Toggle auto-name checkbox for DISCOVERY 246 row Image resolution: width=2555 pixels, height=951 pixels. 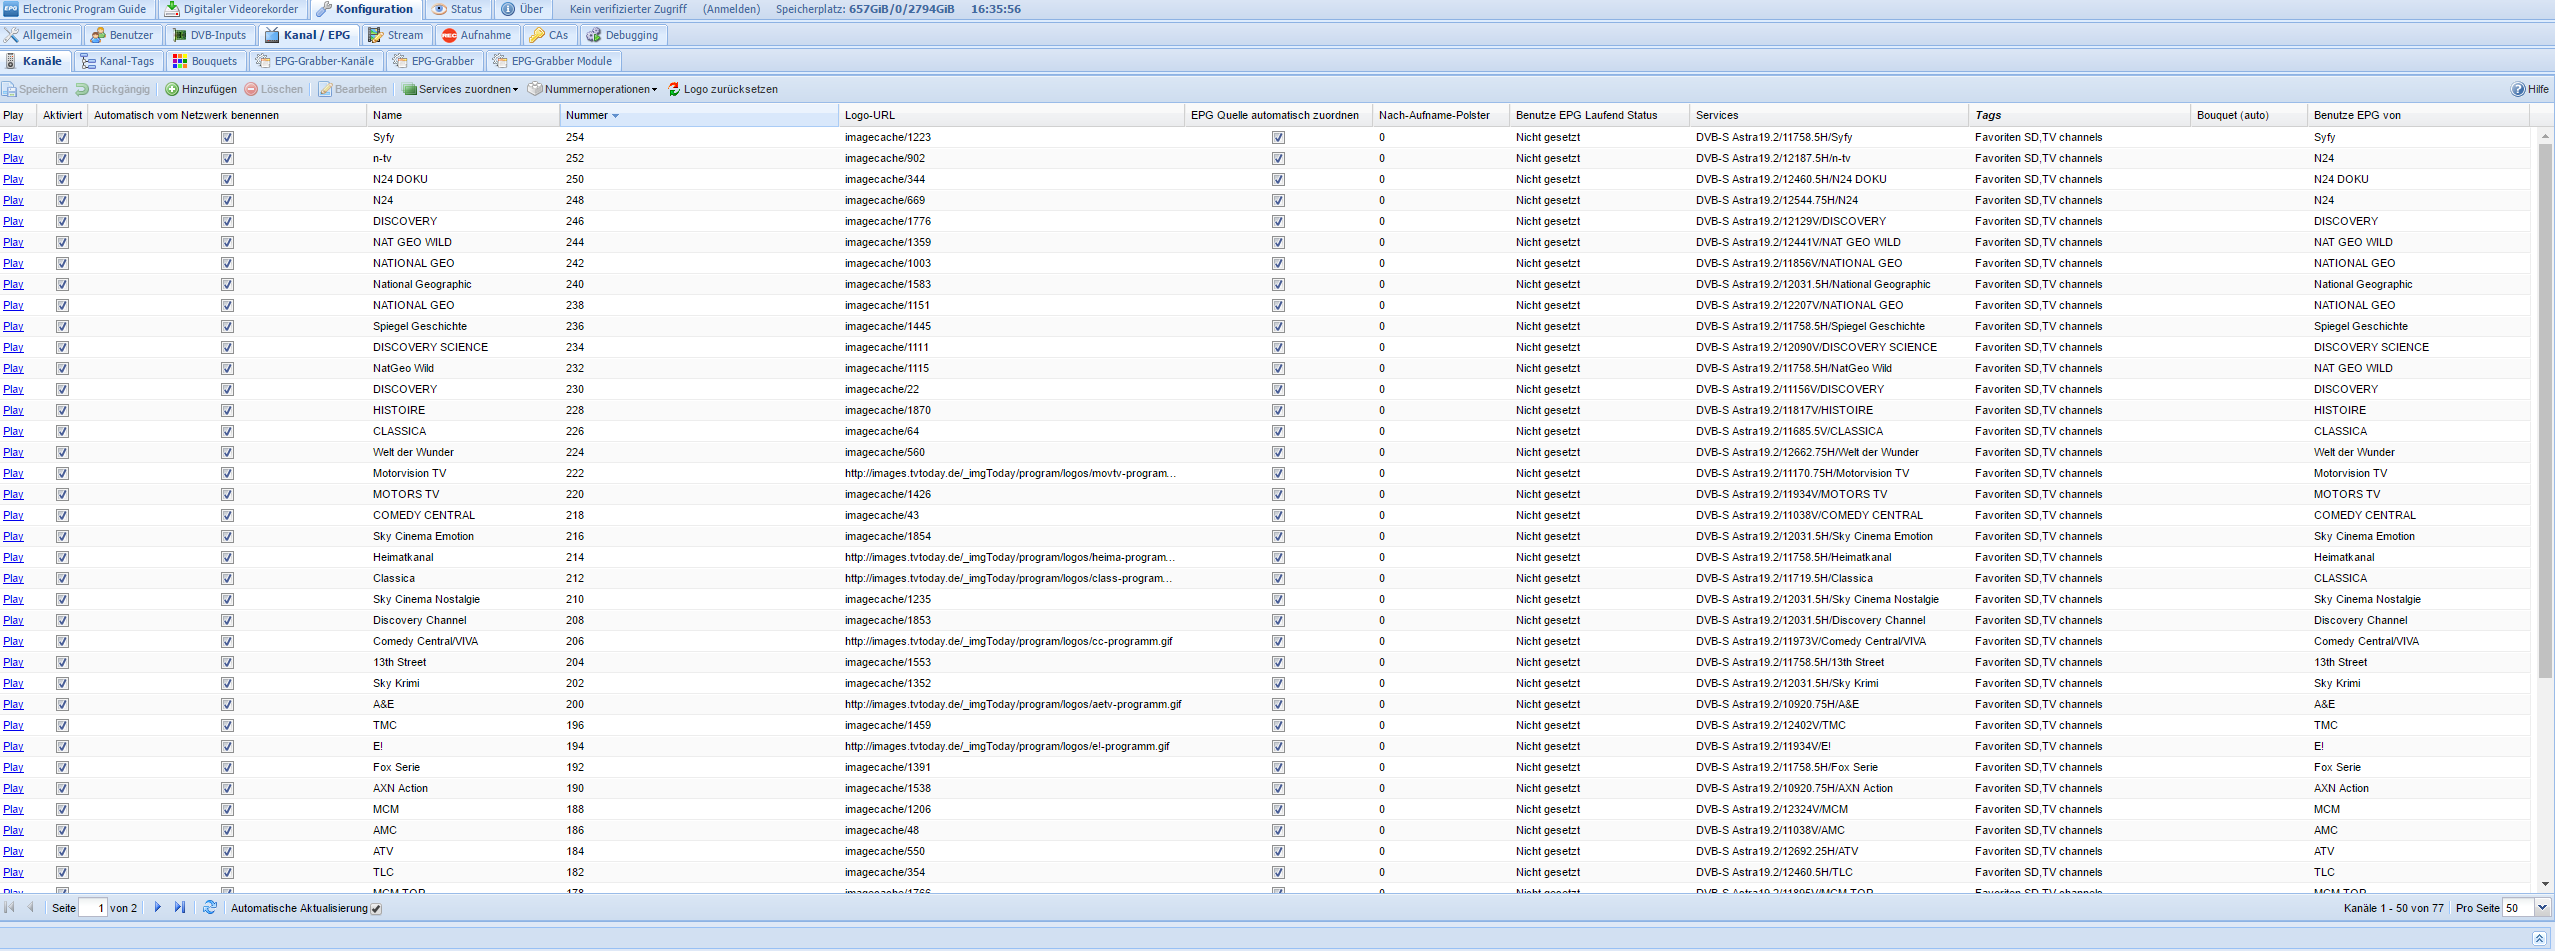coord(227,221)
